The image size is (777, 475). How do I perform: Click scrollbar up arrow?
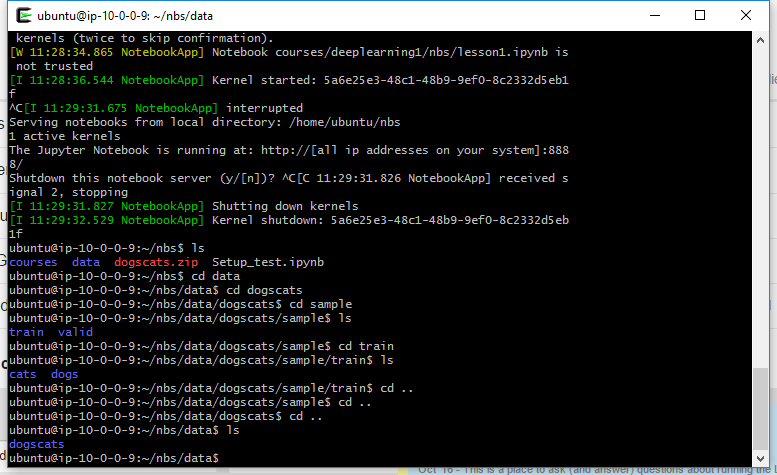tap(760, 41)
